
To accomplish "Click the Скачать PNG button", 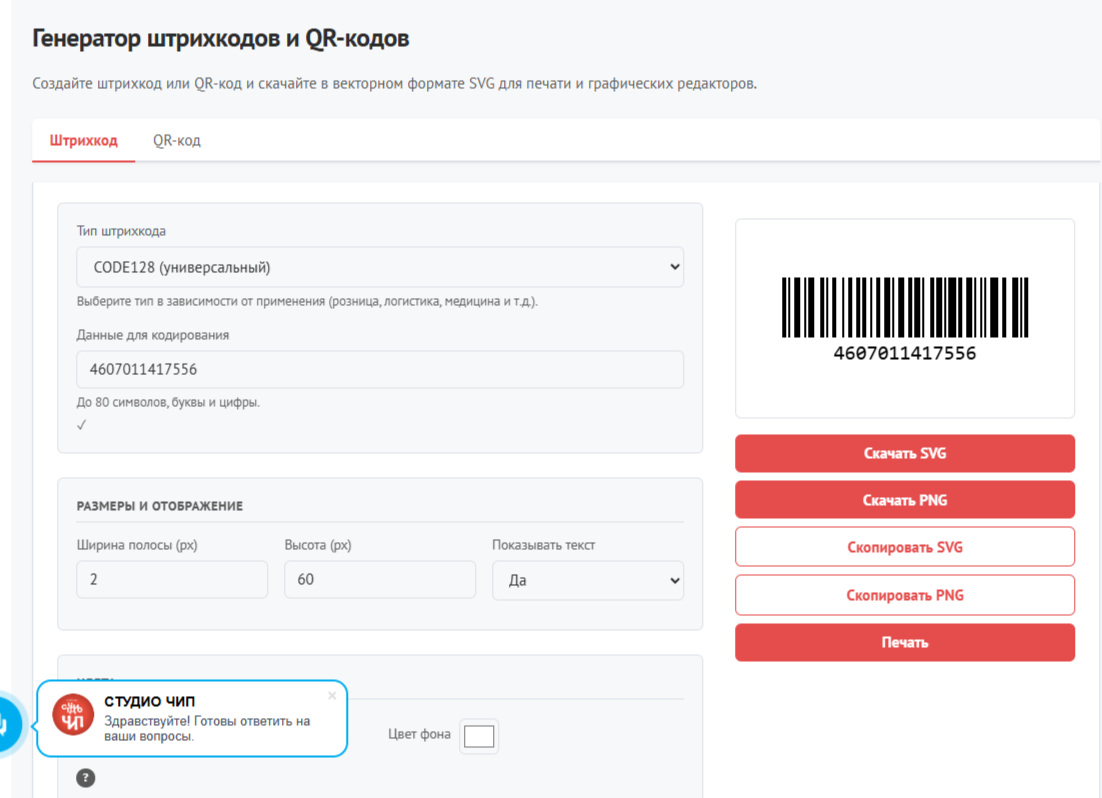I will pos(904,499).
